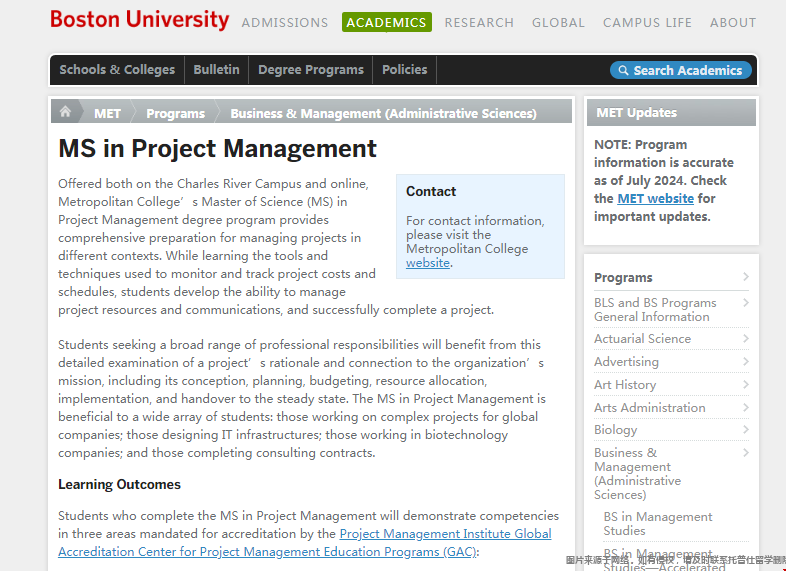This screenshot has height=571, width=786.
Task: Open the Campus Life navigation item
Action: tap(647, 23)
